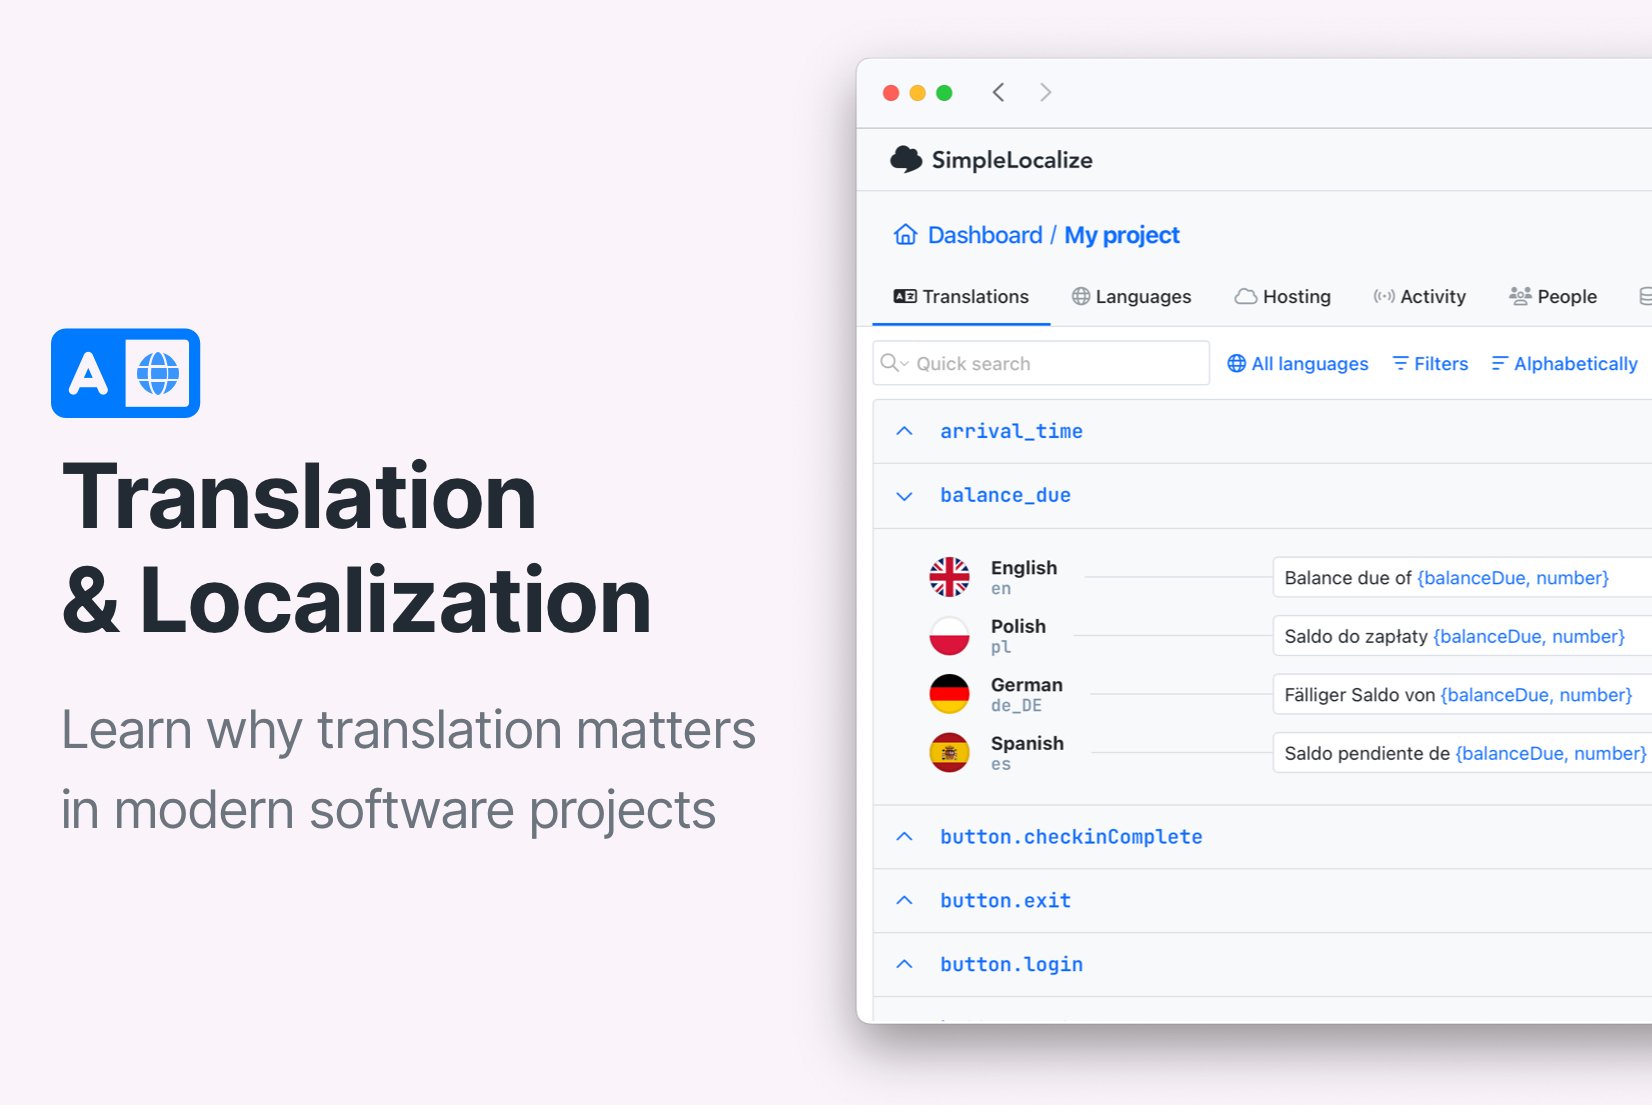Image resolution: width=1652 pixels, height=1105 pixels.
Task: Select the balance_due translation key
Action: click(x=1005, y=495)
